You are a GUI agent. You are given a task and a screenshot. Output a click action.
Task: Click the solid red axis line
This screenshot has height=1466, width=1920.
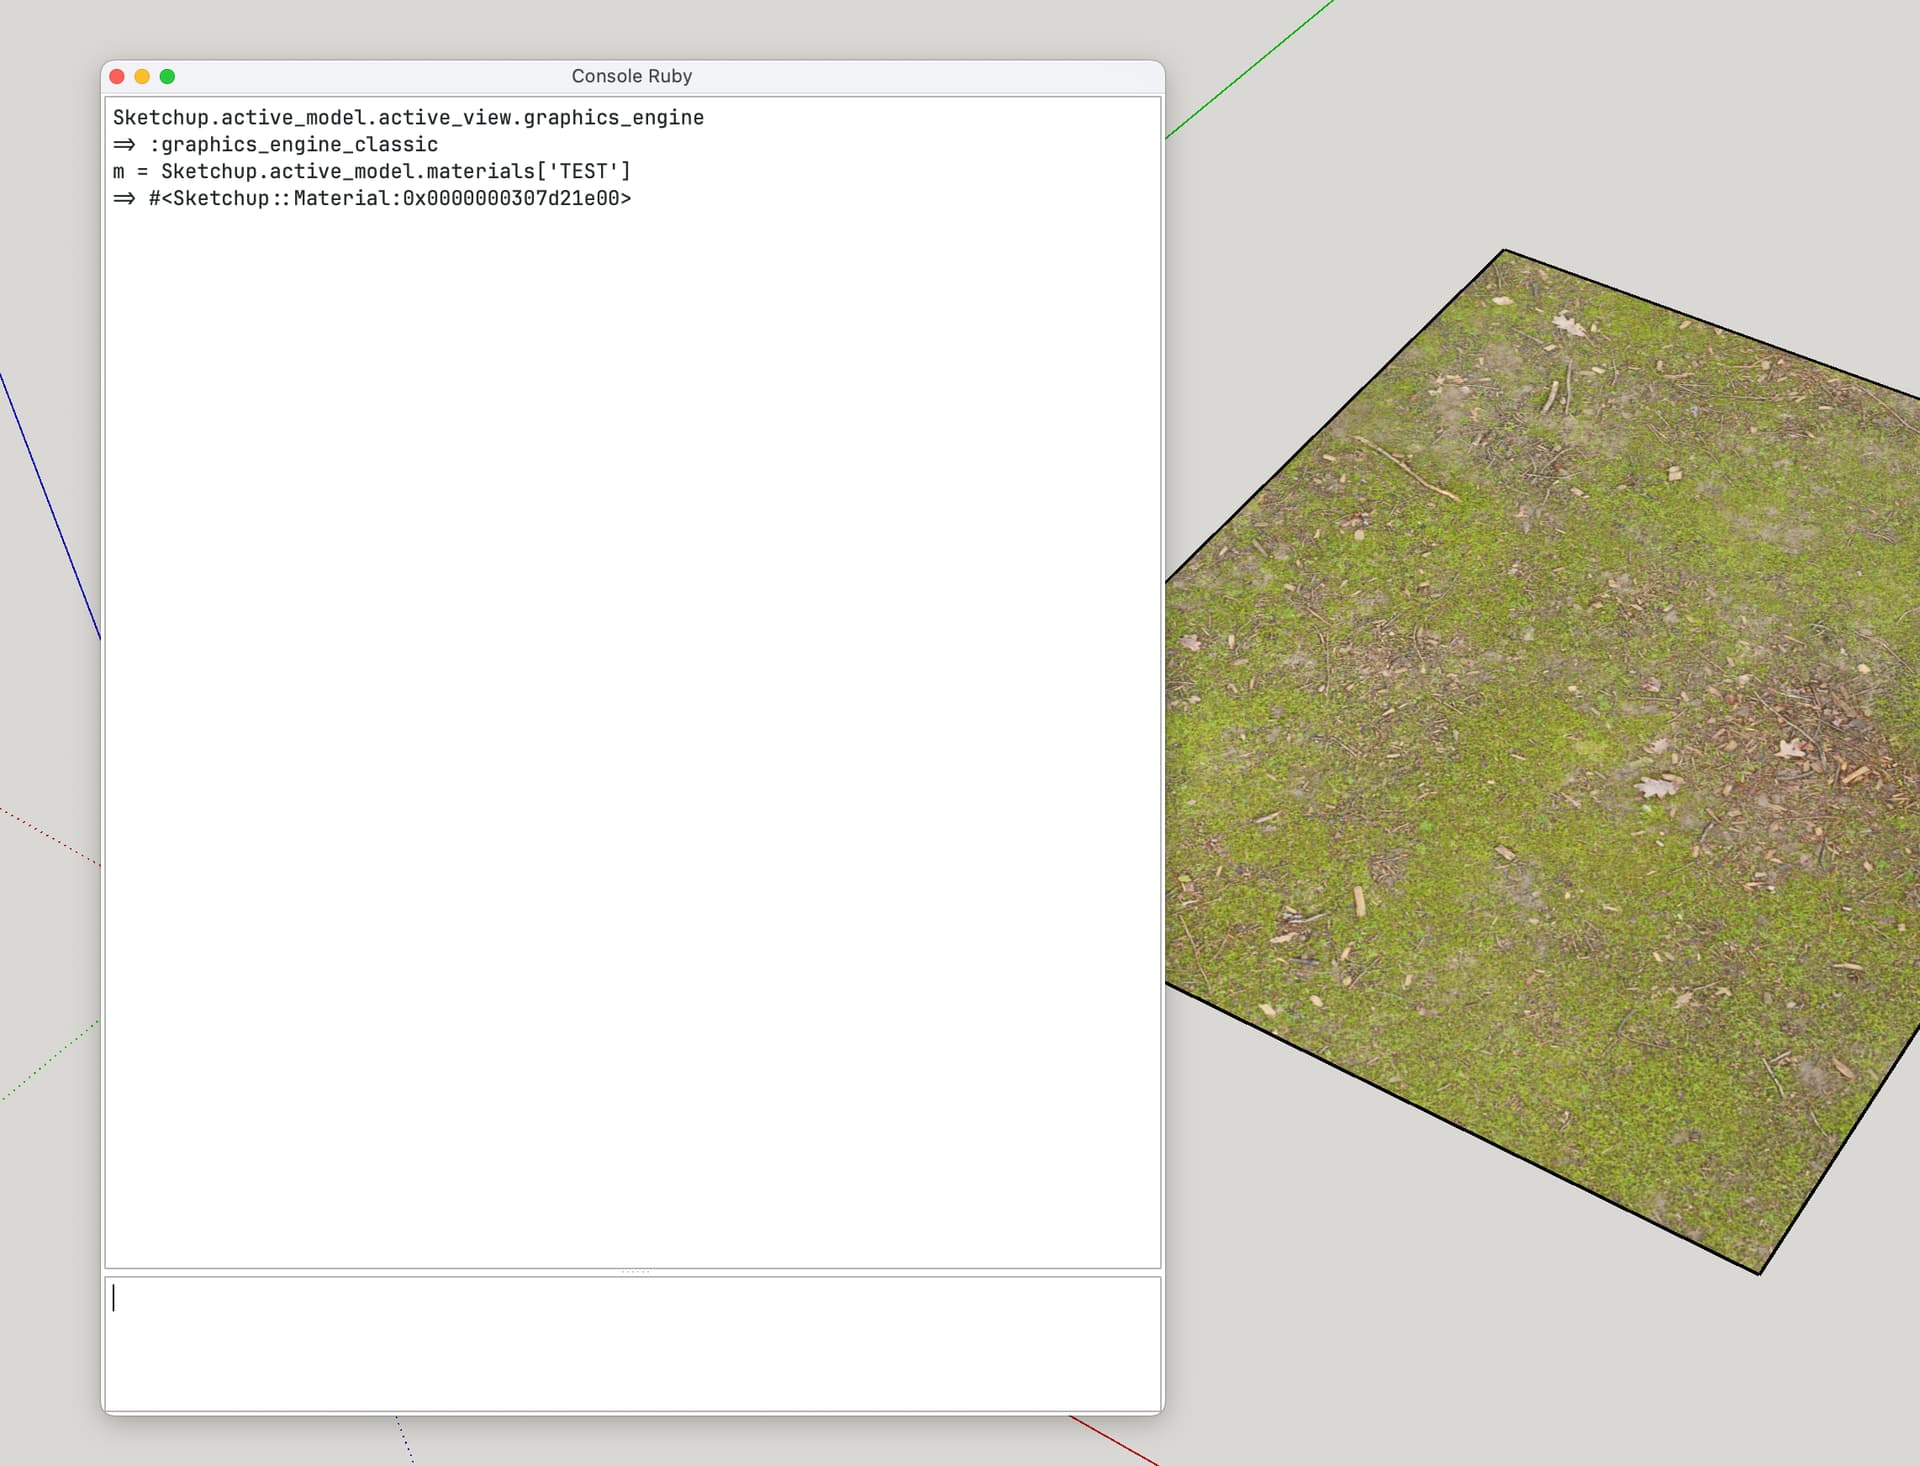coord(1113,1440)
